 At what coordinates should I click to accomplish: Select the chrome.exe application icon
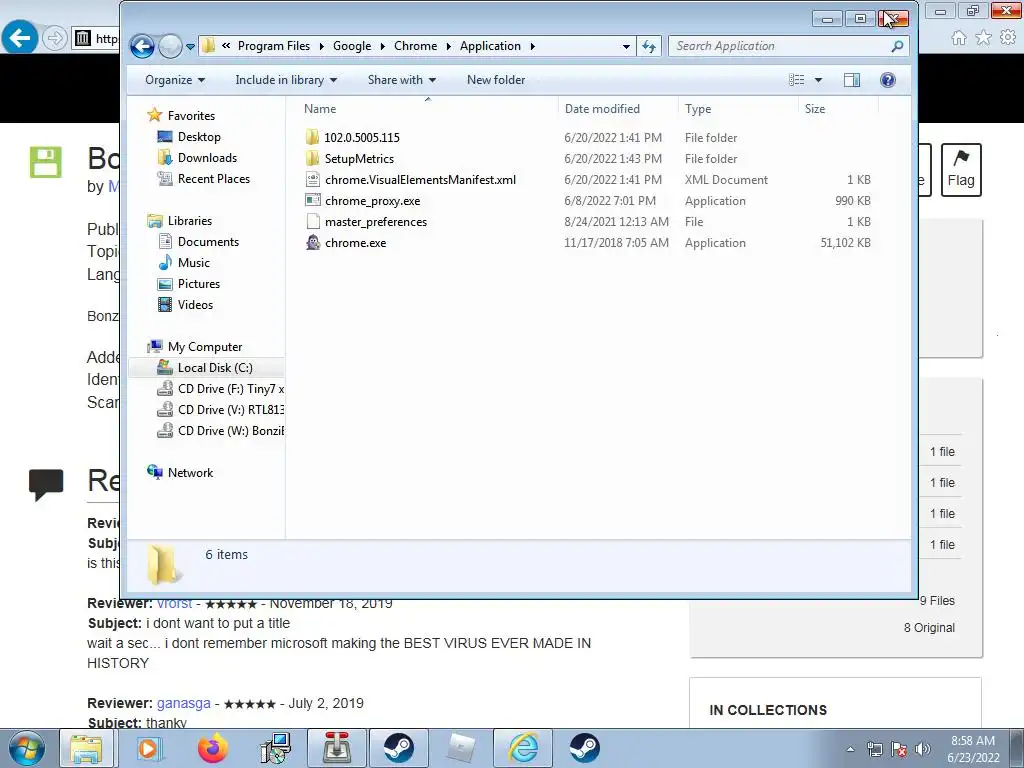click(313, 242)
